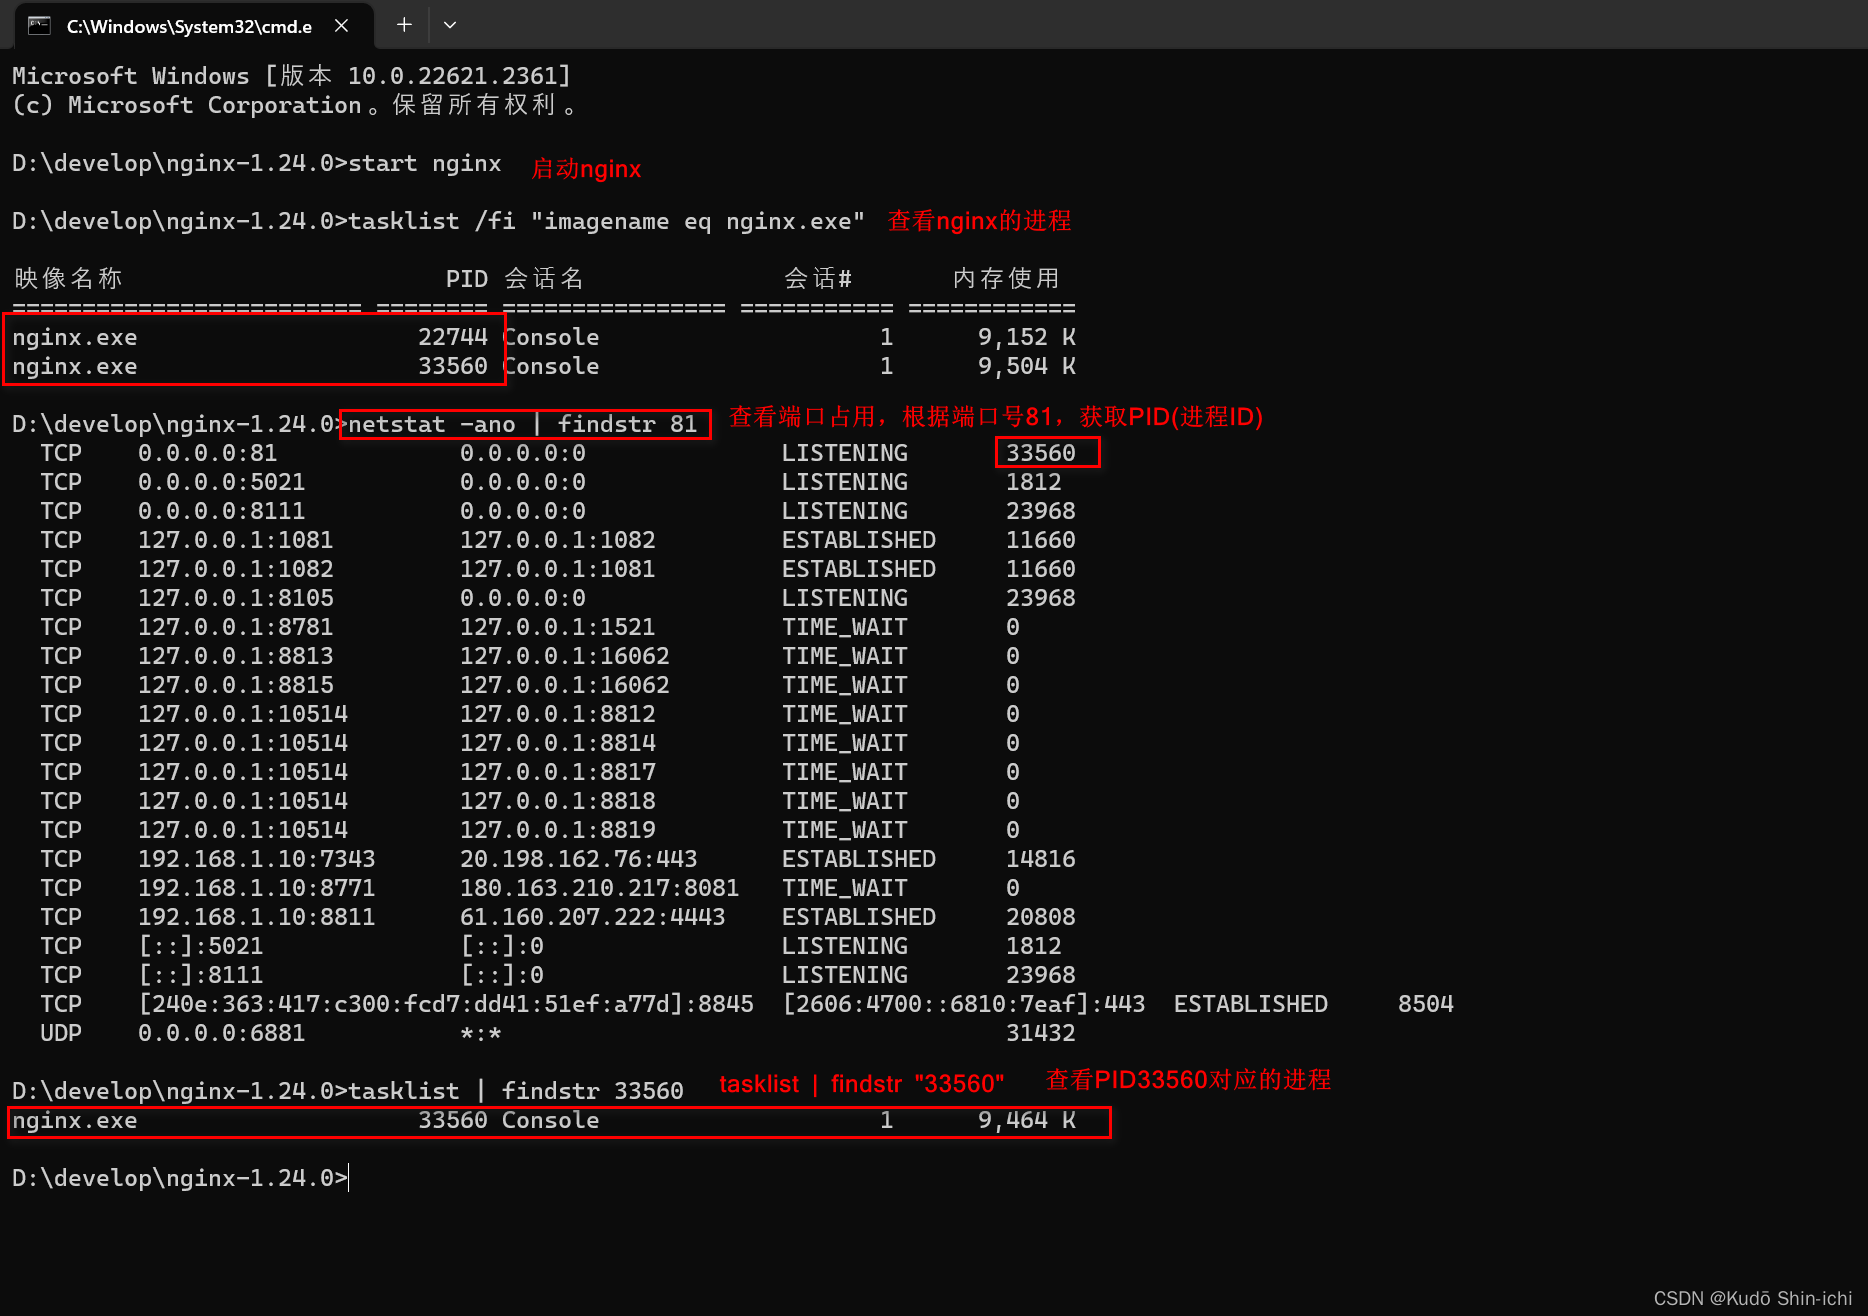Click local address 127.0.0.1:8813
Image resolution: width=1868 pixels, height=1316 pixels.
(x=235, y=656)
